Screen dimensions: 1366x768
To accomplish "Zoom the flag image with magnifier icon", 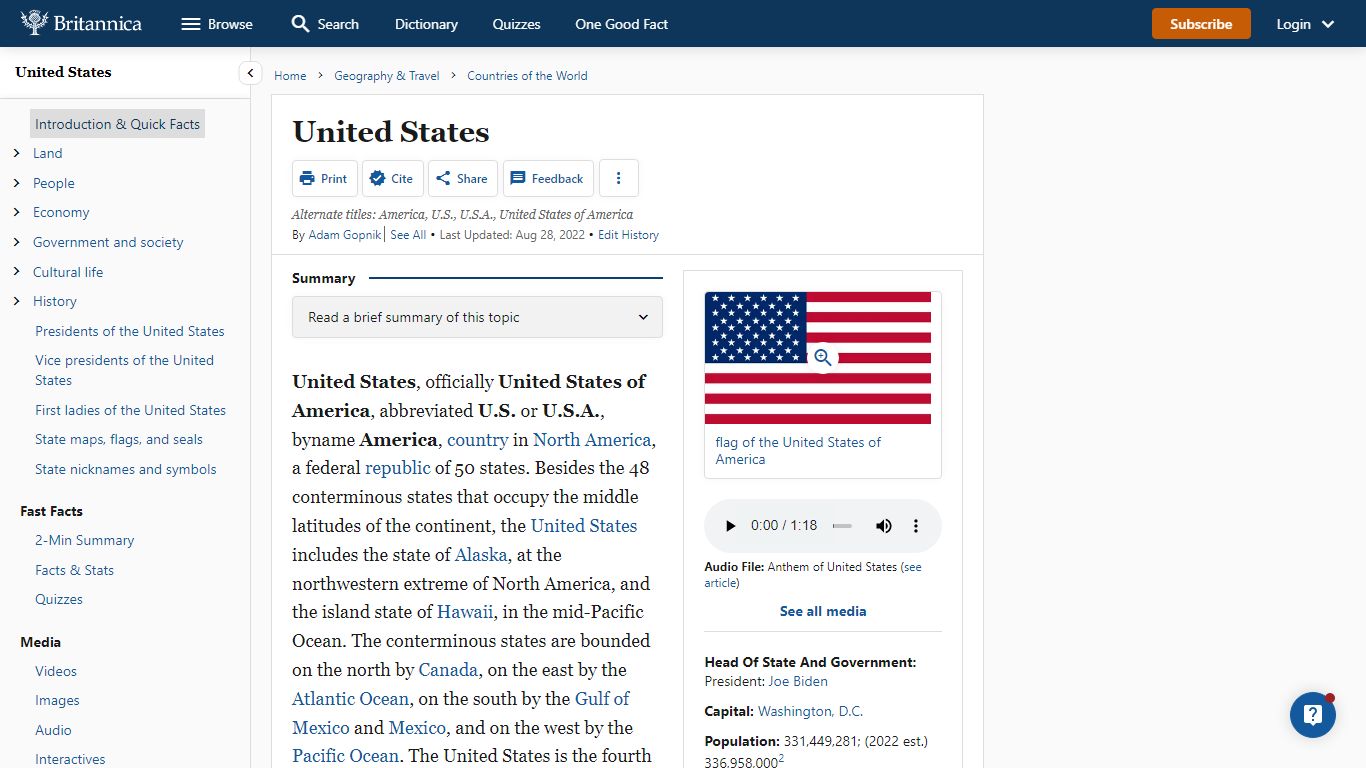I will tap(823, 357).
